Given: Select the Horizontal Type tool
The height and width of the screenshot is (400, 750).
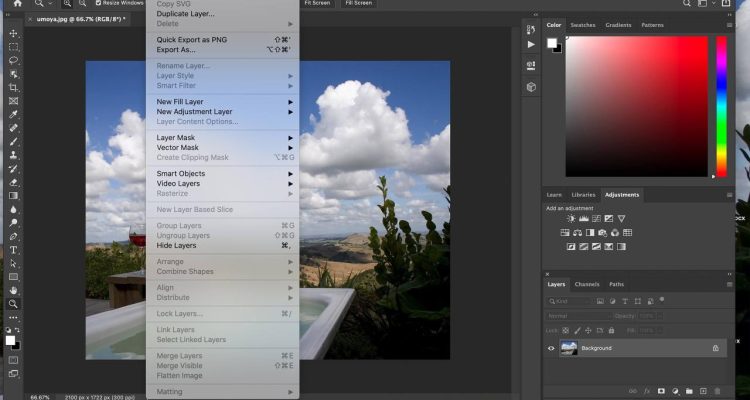Looking at the screenshot, I should tap(13, 250).
